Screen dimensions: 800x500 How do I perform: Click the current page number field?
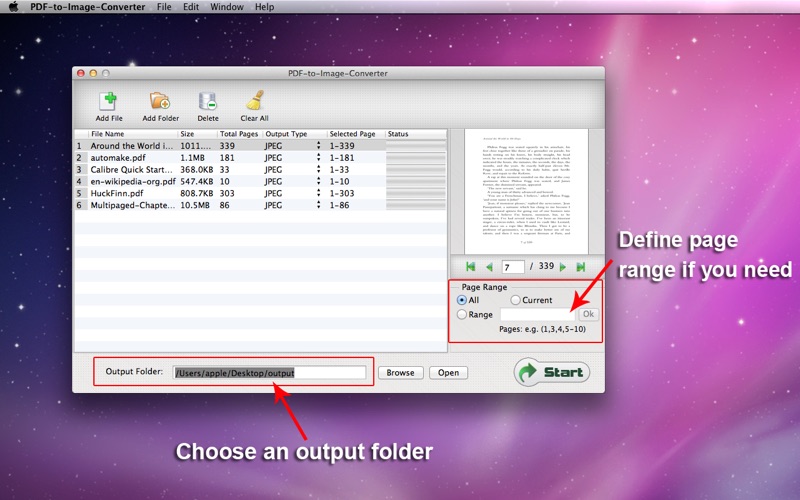tap(513, 267)
